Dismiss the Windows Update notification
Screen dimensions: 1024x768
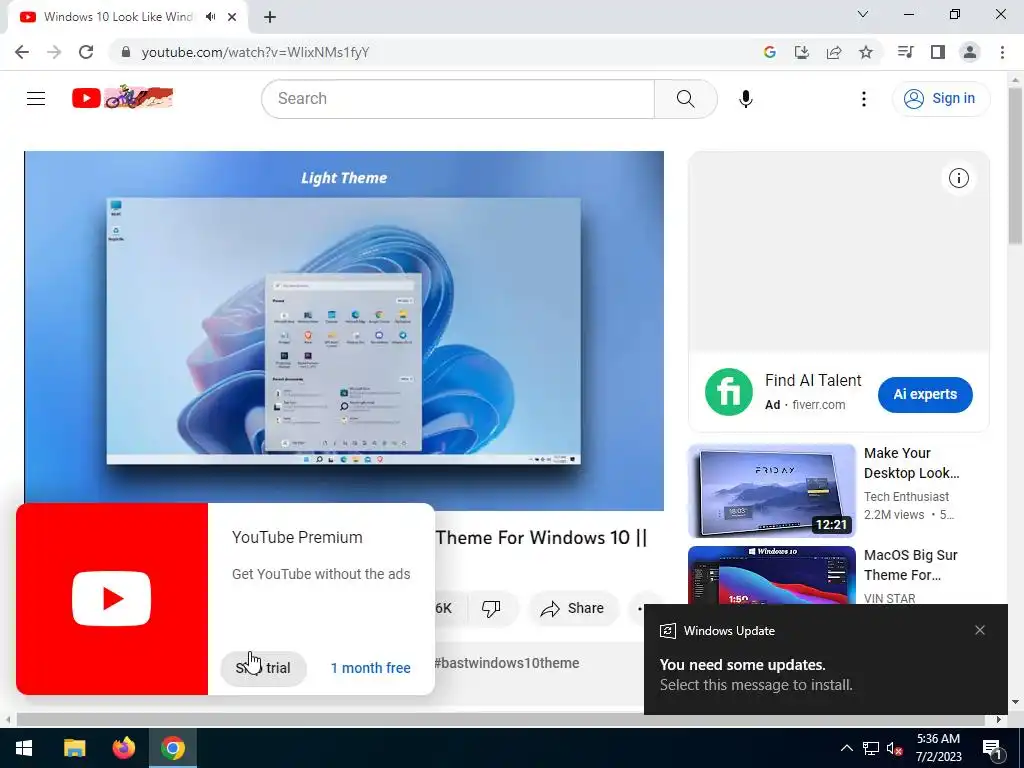tap(980, 630)
